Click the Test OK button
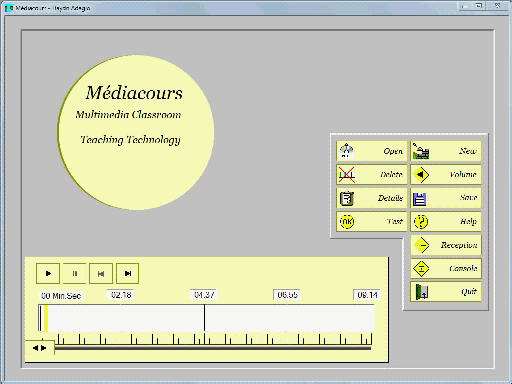 click(x=372, y=221)
